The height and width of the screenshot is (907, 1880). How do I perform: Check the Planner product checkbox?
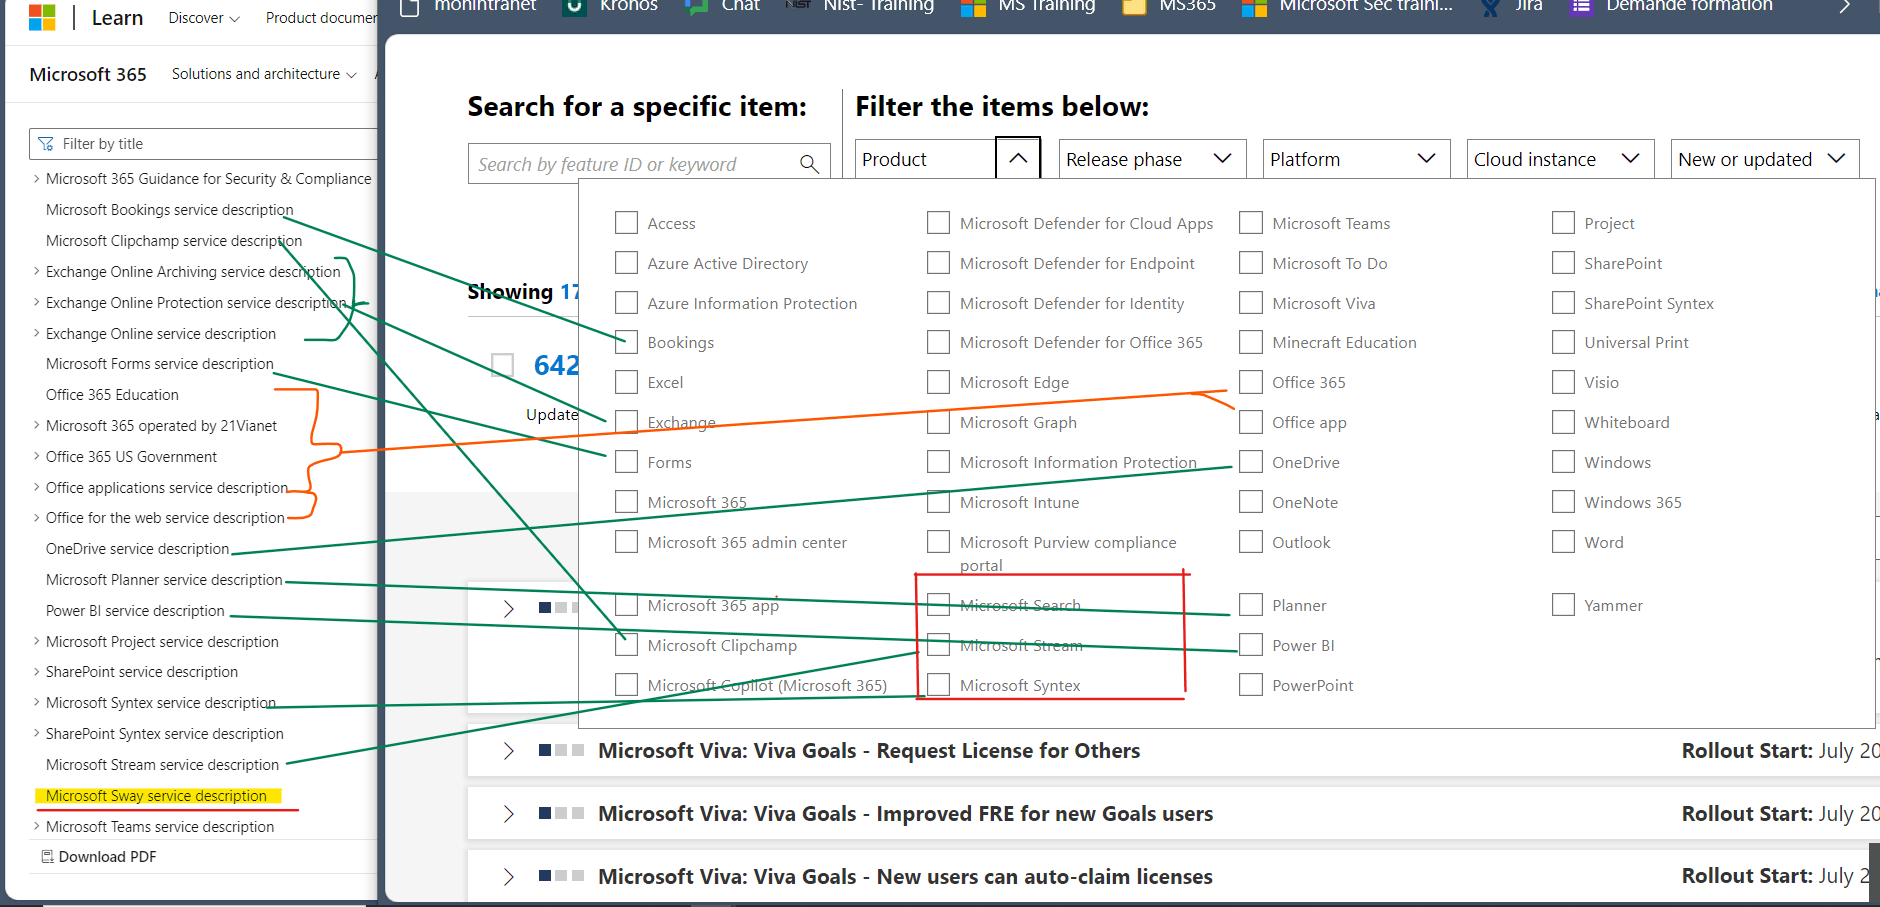click(1250, 605)
